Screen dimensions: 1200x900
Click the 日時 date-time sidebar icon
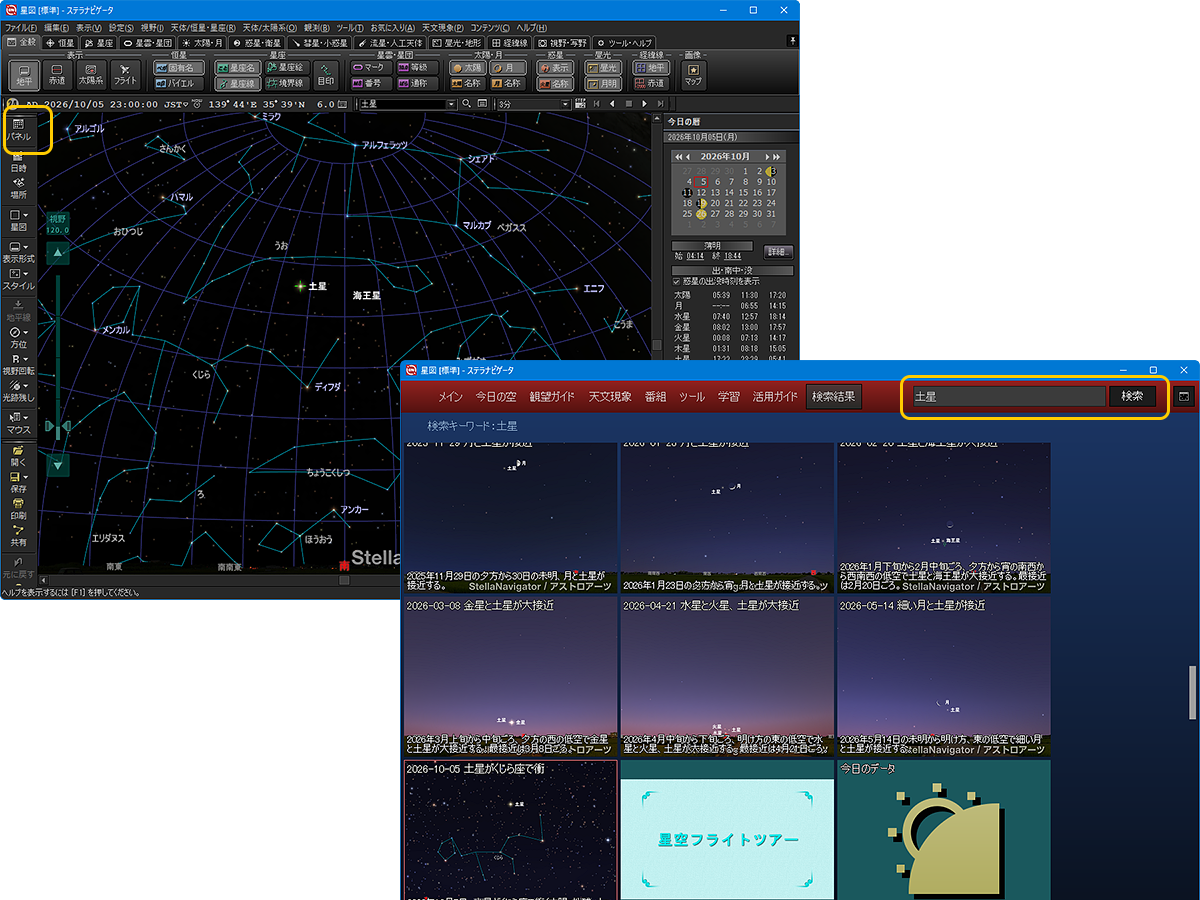tap(18, 163)
